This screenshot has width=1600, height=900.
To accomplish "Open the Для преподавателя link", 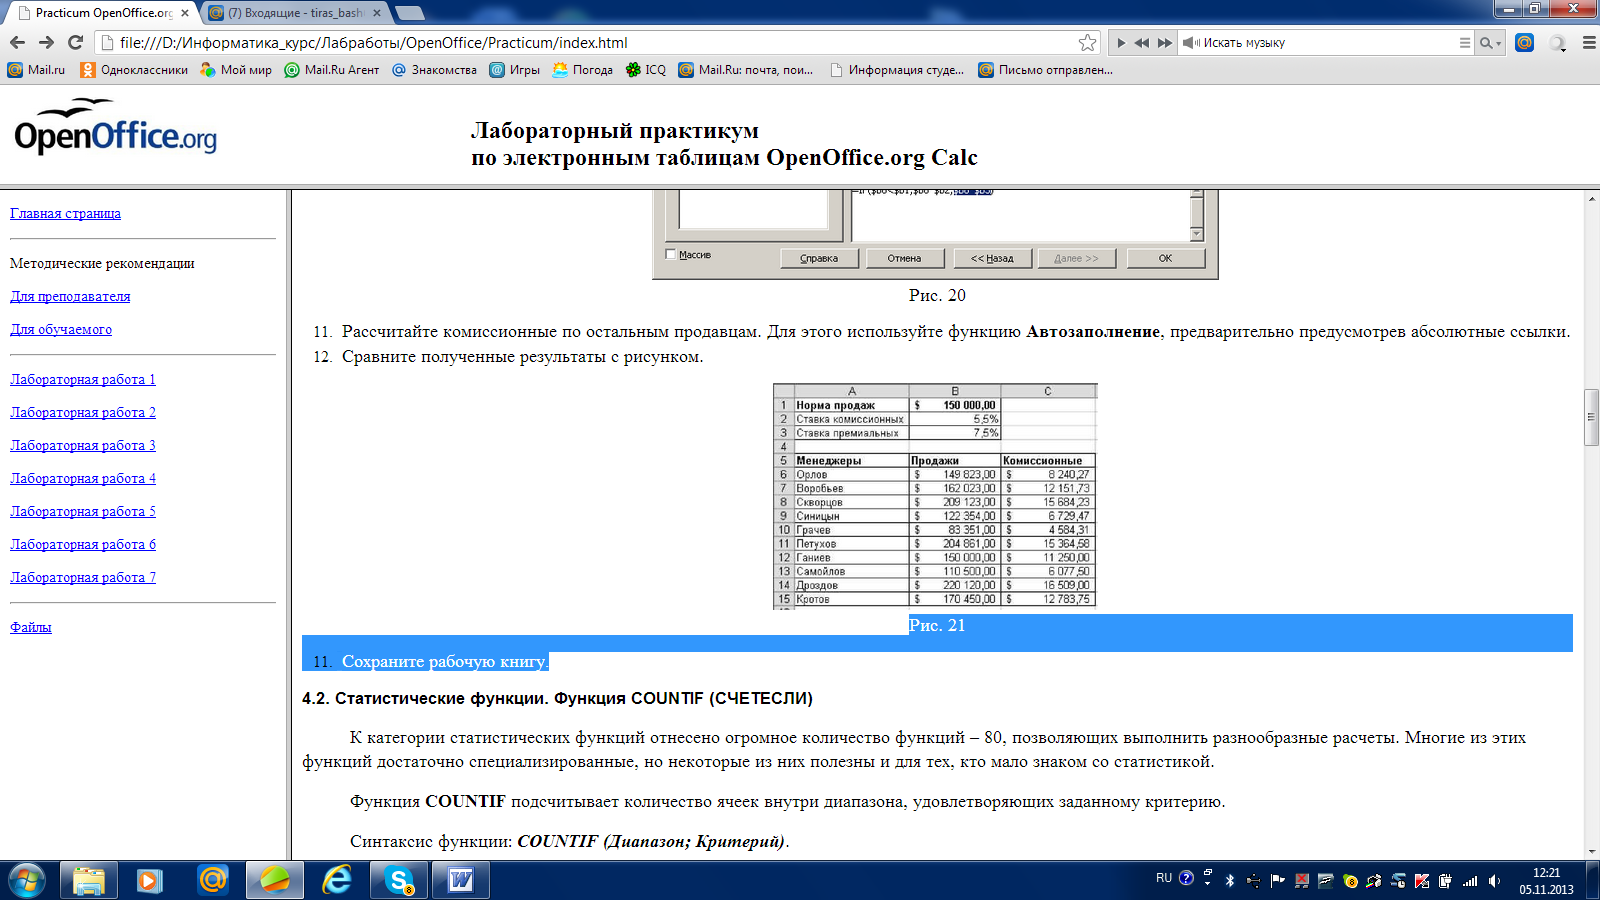I will click(x=70, y=296).
